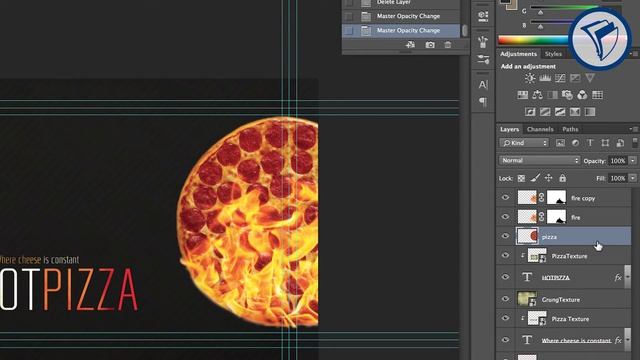Add an Exposure adjustment layer
The image size is (640, 360).
tap(575, 78)
